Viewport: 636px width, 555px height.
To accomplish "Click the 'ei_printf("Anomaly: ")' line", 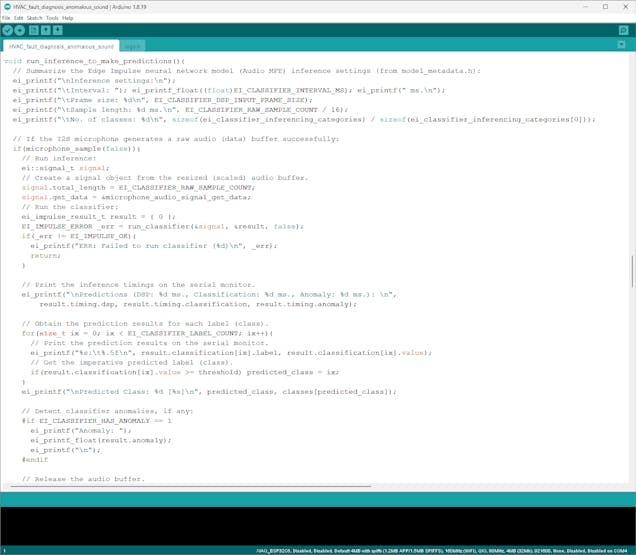I will point(81,430).
